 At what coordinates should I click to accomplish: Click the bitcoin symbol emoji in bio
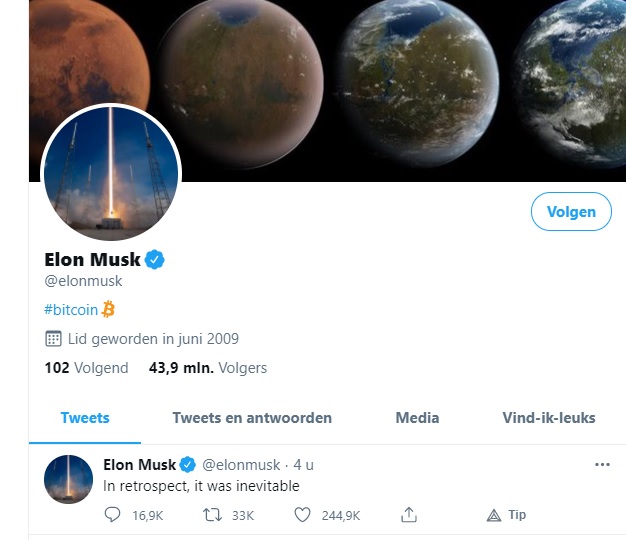point(108,309)
